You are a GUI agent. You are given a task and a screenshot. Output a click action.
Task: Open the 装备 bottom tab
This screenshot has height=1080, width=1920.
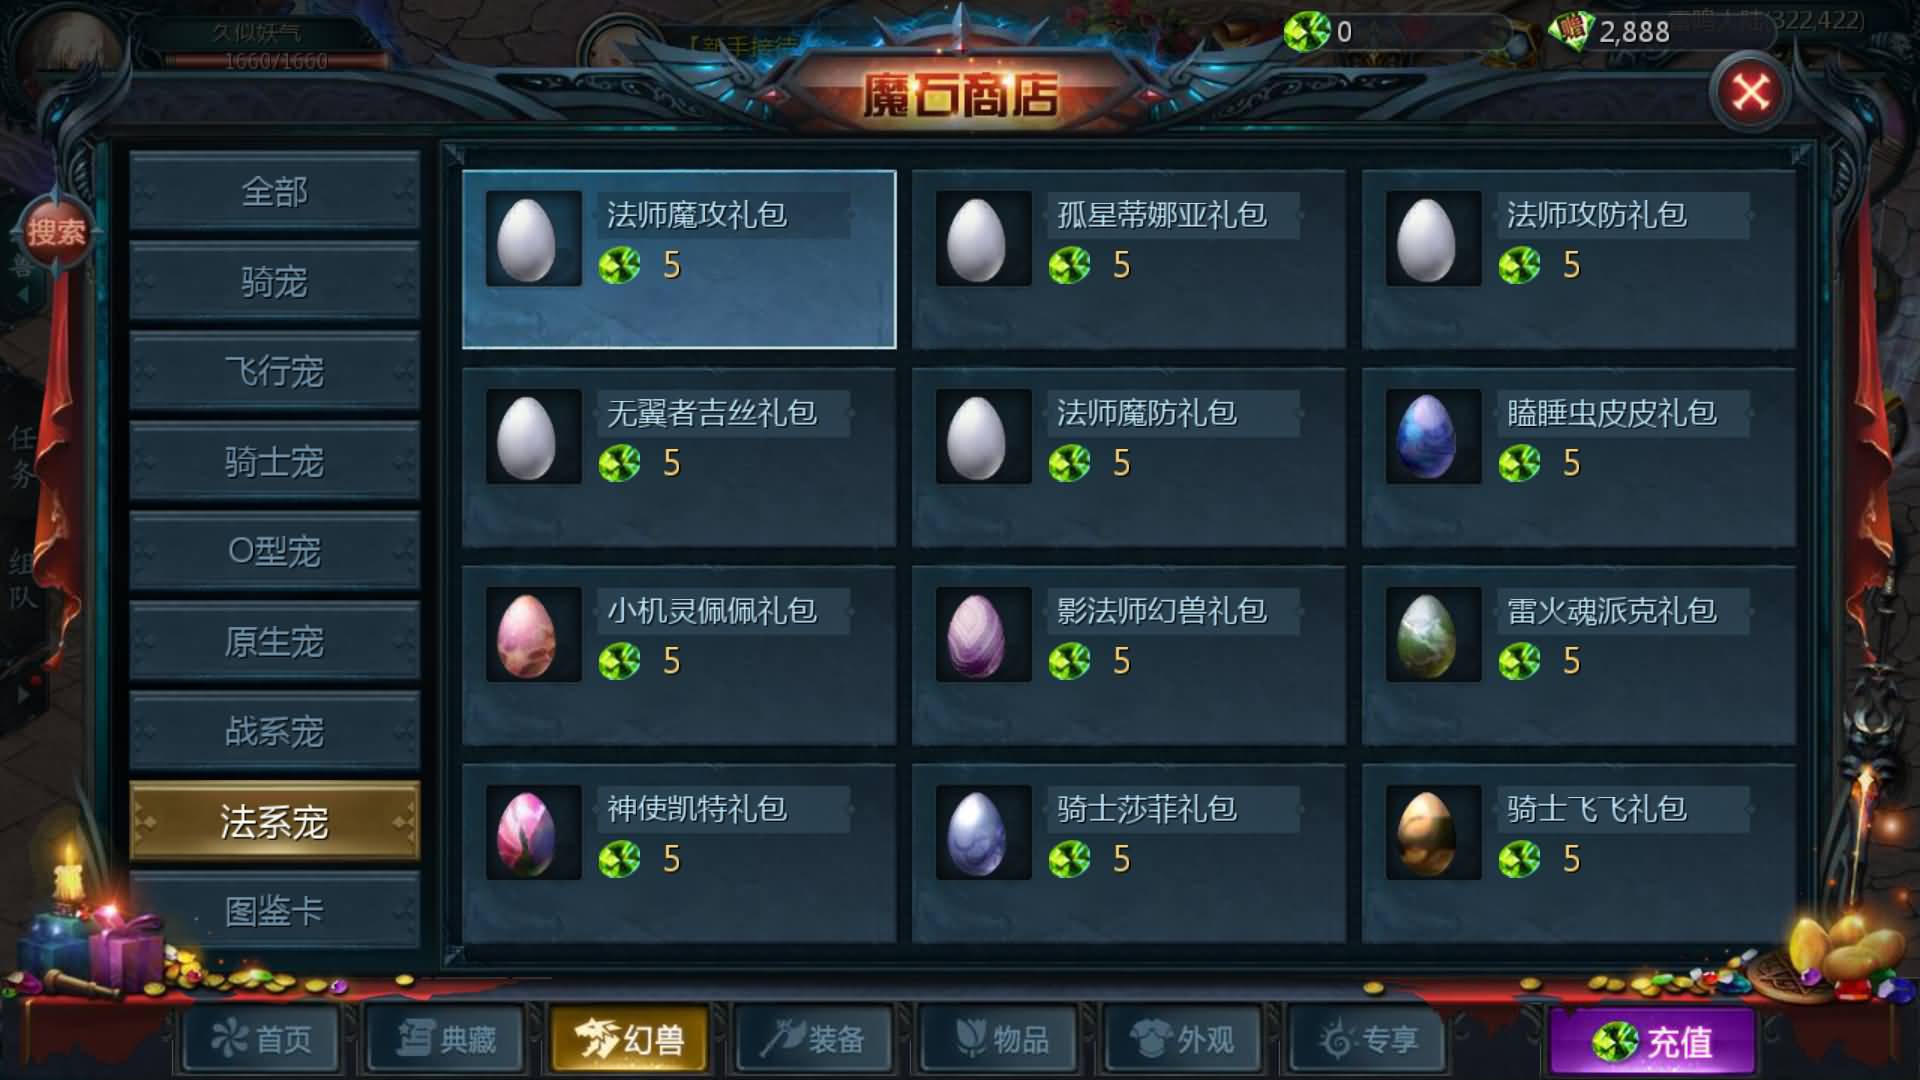pos(813,1039)
